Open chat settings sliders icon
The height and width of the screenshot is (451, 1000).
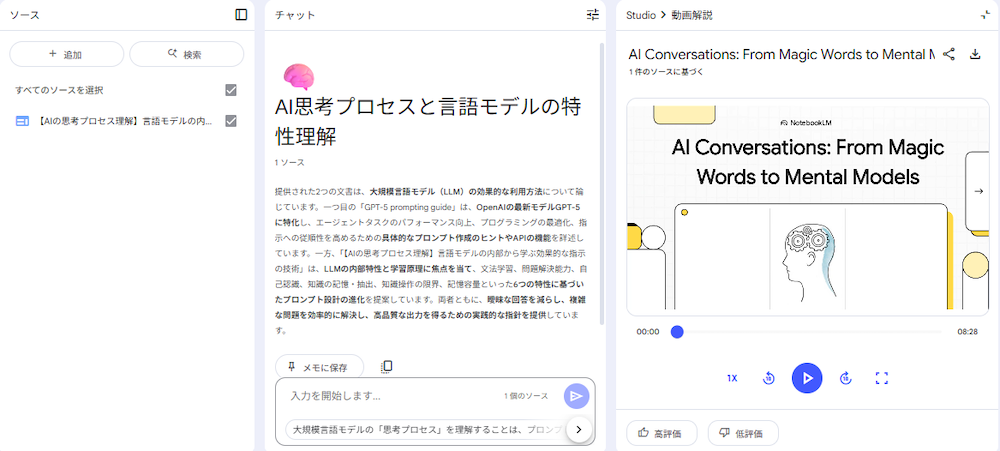tap(593, 15)
